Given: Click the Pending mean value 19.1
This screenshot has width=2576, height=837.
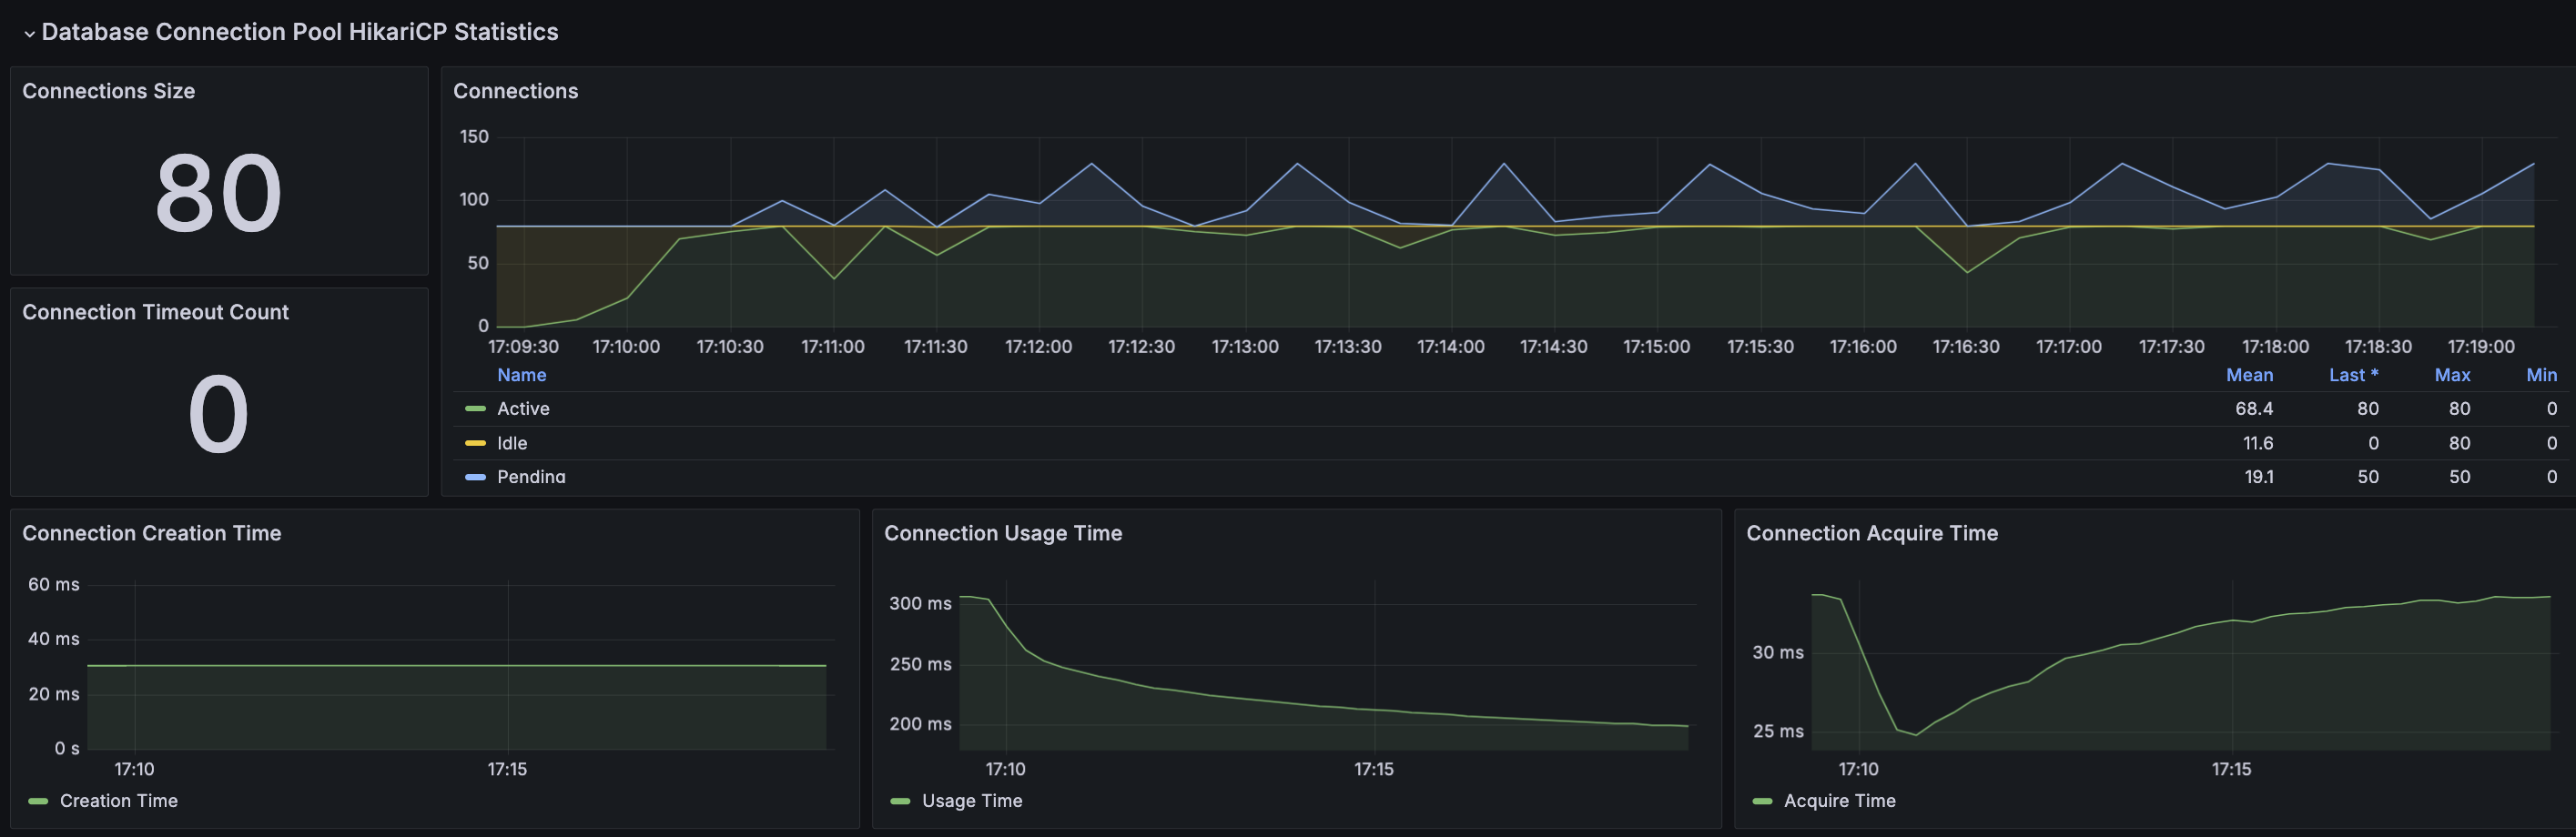Looking at the screenshot, I should [2259, 477].
